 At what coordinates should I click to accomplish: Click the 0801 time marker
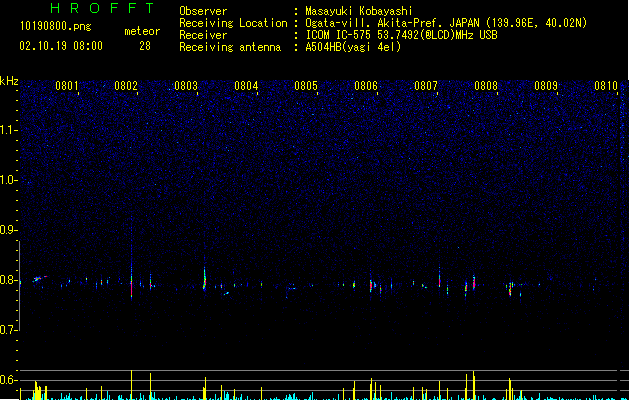pyautogui.click(x=67, y=86)
